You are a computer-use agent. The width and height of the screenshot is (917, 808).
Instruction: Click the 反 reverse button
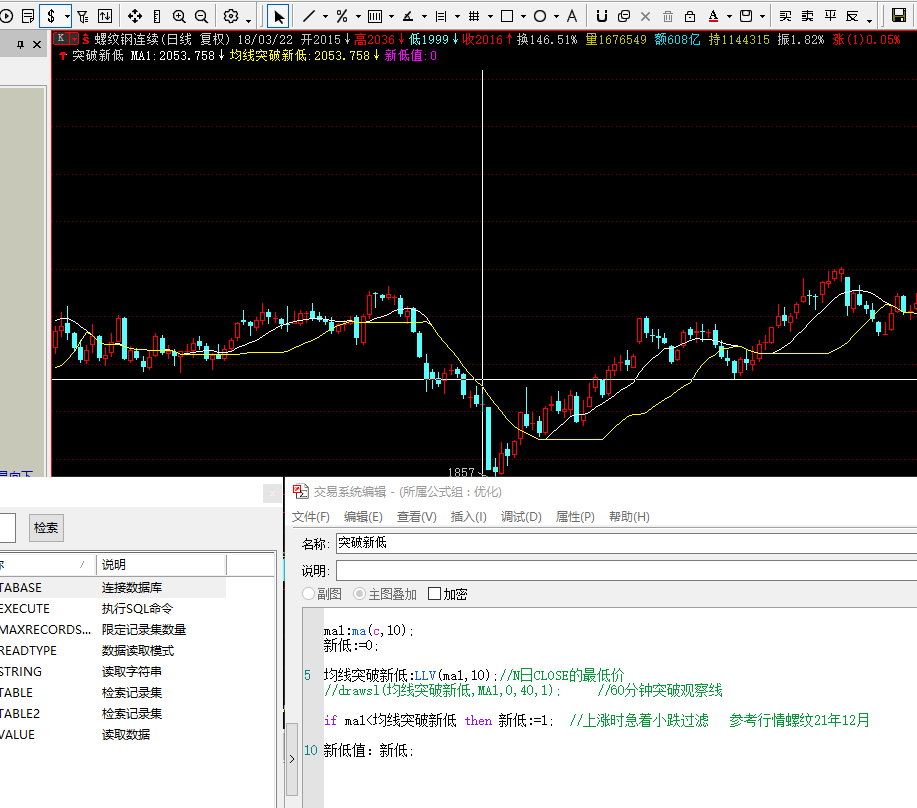[x=852, y=16]
